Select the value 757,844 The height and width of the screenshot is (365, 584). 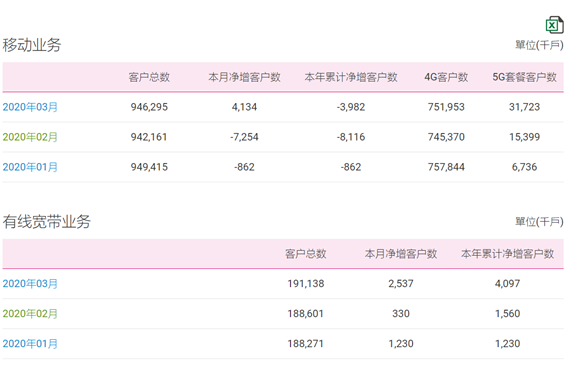pos(446,167)
